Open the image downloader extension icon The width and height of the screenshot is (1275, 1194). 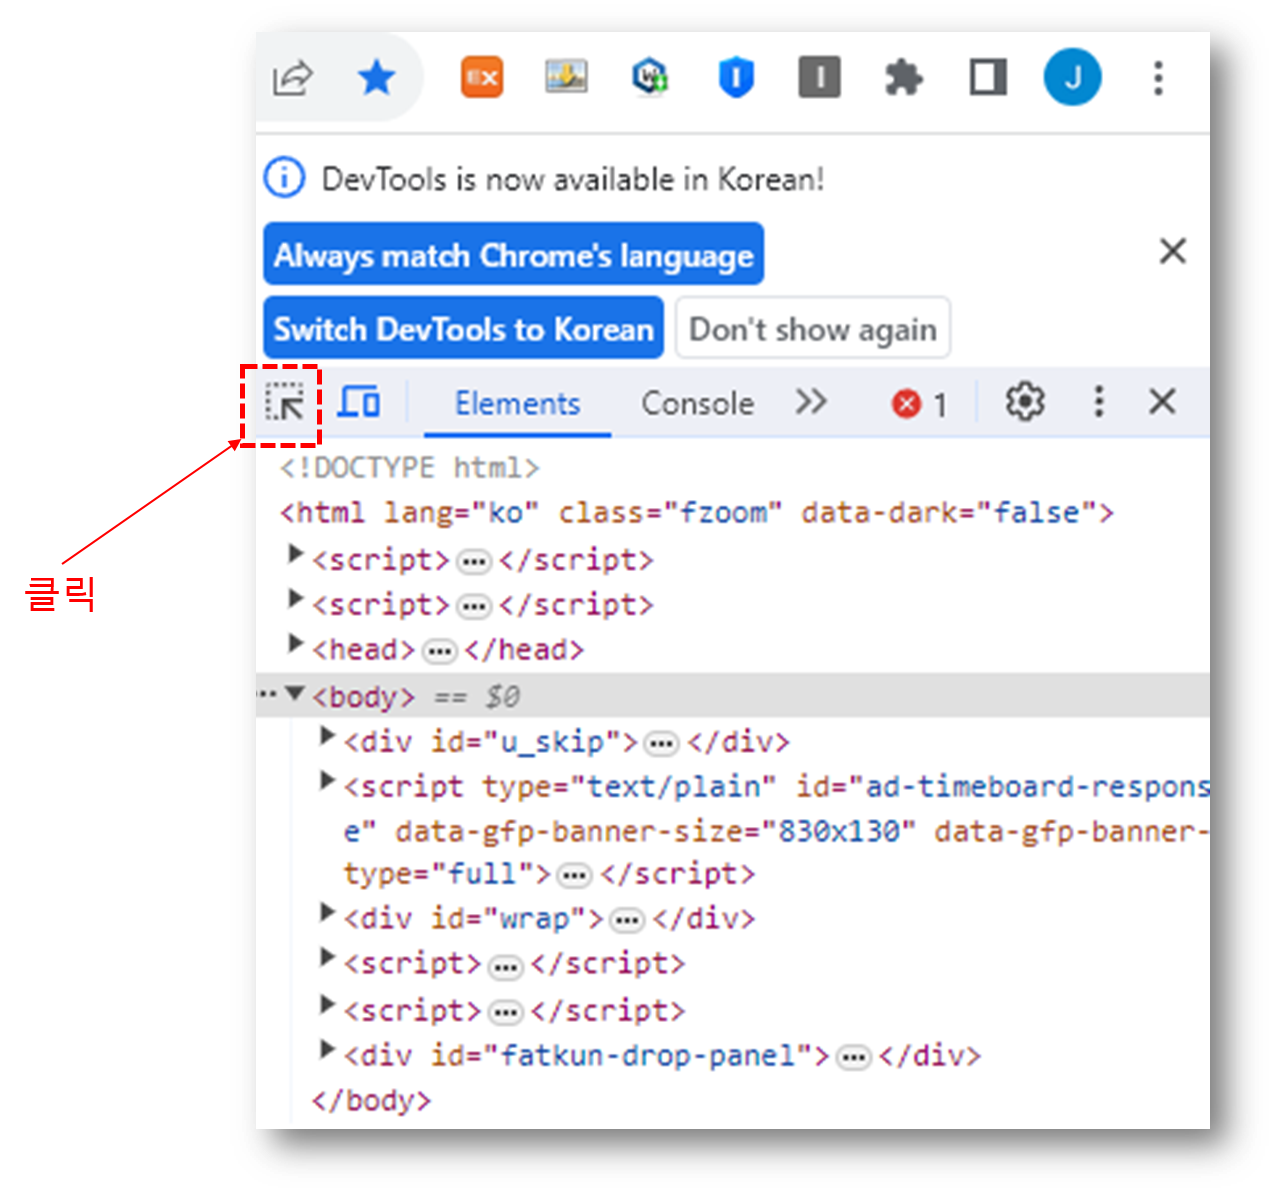pos(566,76)
